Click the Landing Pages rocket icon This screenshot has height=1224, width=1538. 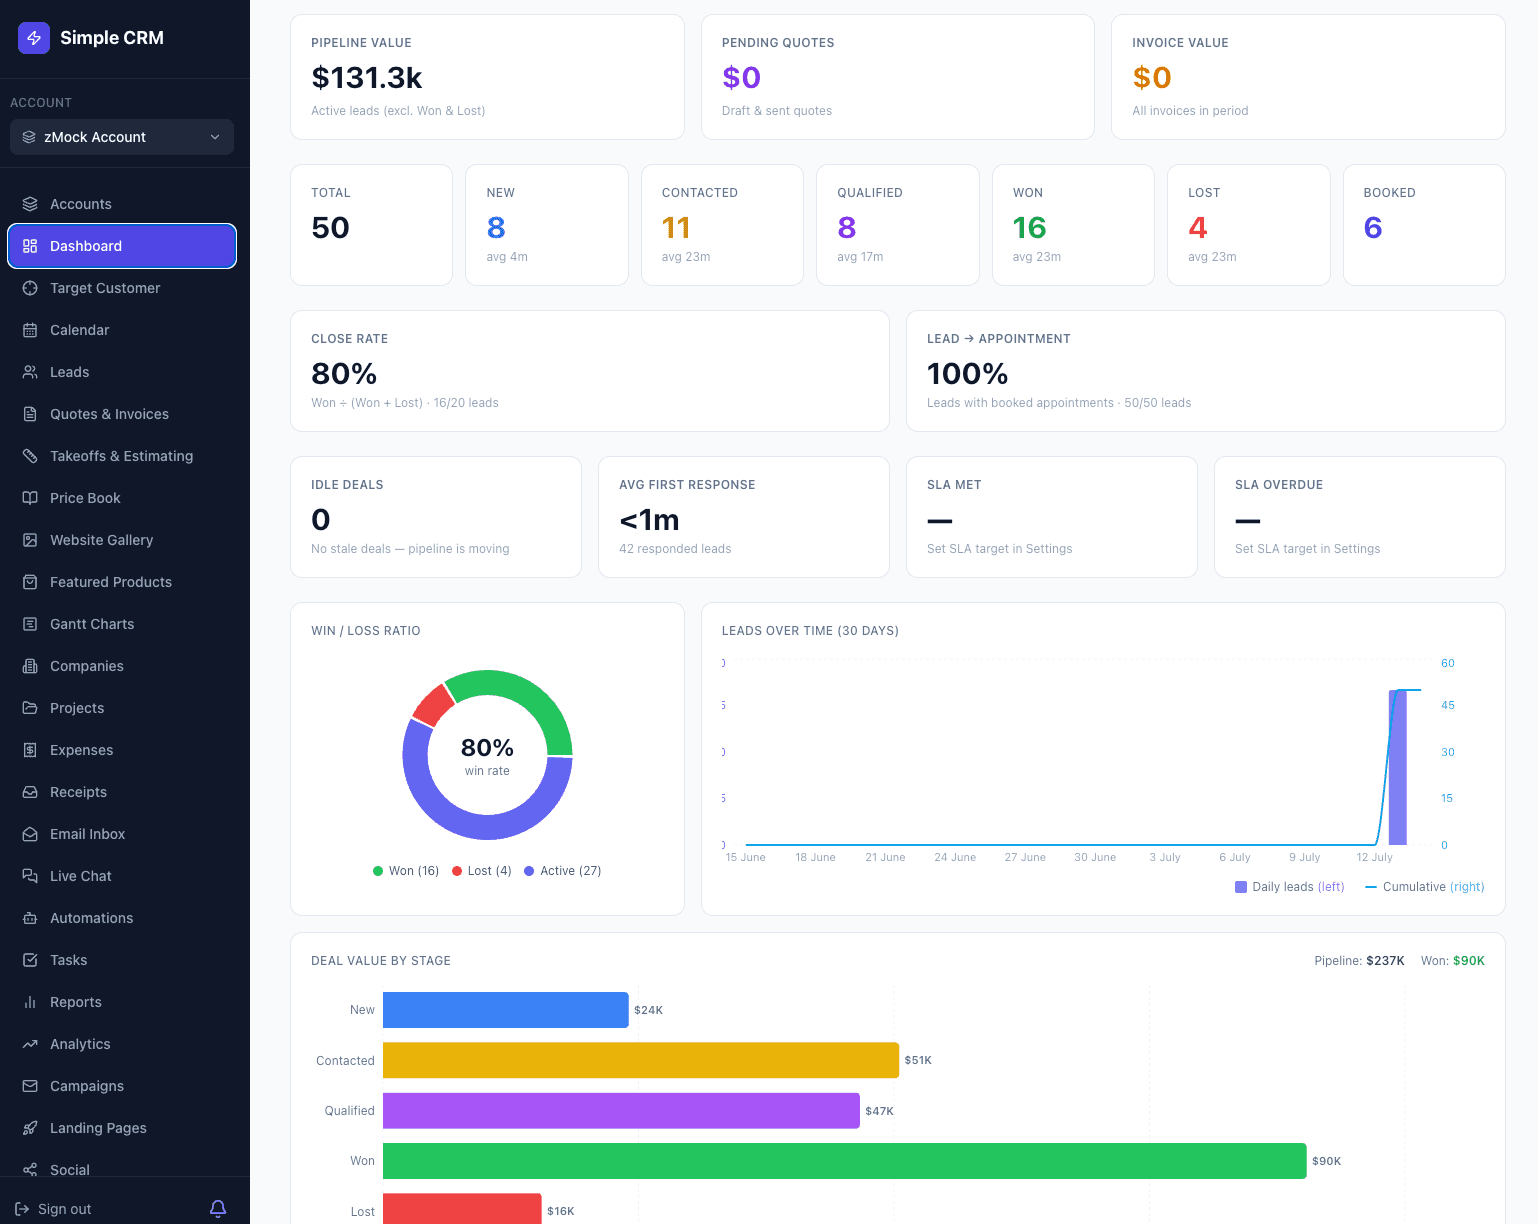[30, 1128]
